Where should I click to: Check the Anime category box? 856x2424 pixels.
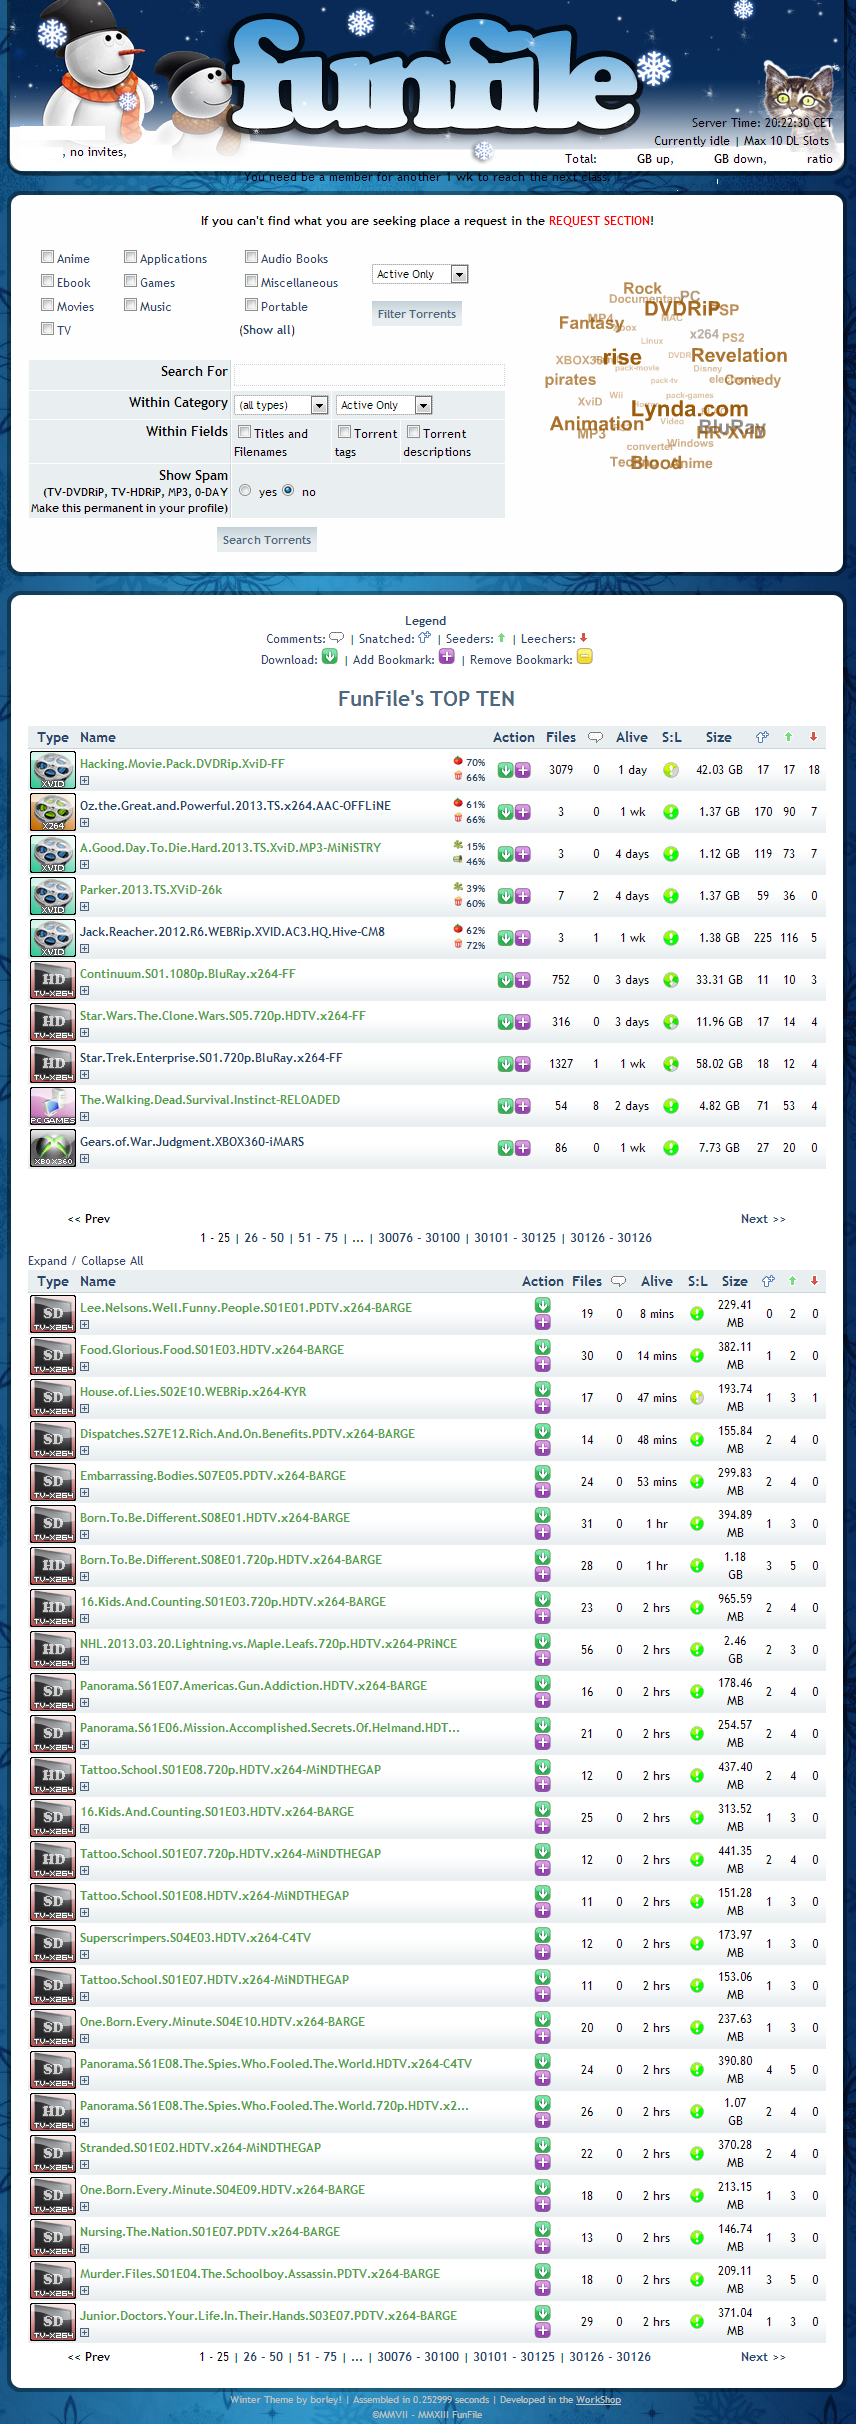(x=47, y=257)
